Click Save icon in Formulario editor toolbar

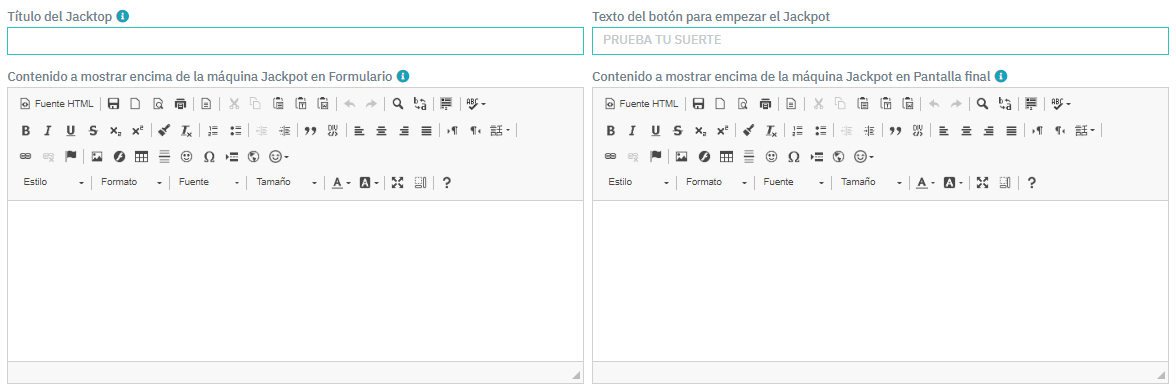point(113,103)
